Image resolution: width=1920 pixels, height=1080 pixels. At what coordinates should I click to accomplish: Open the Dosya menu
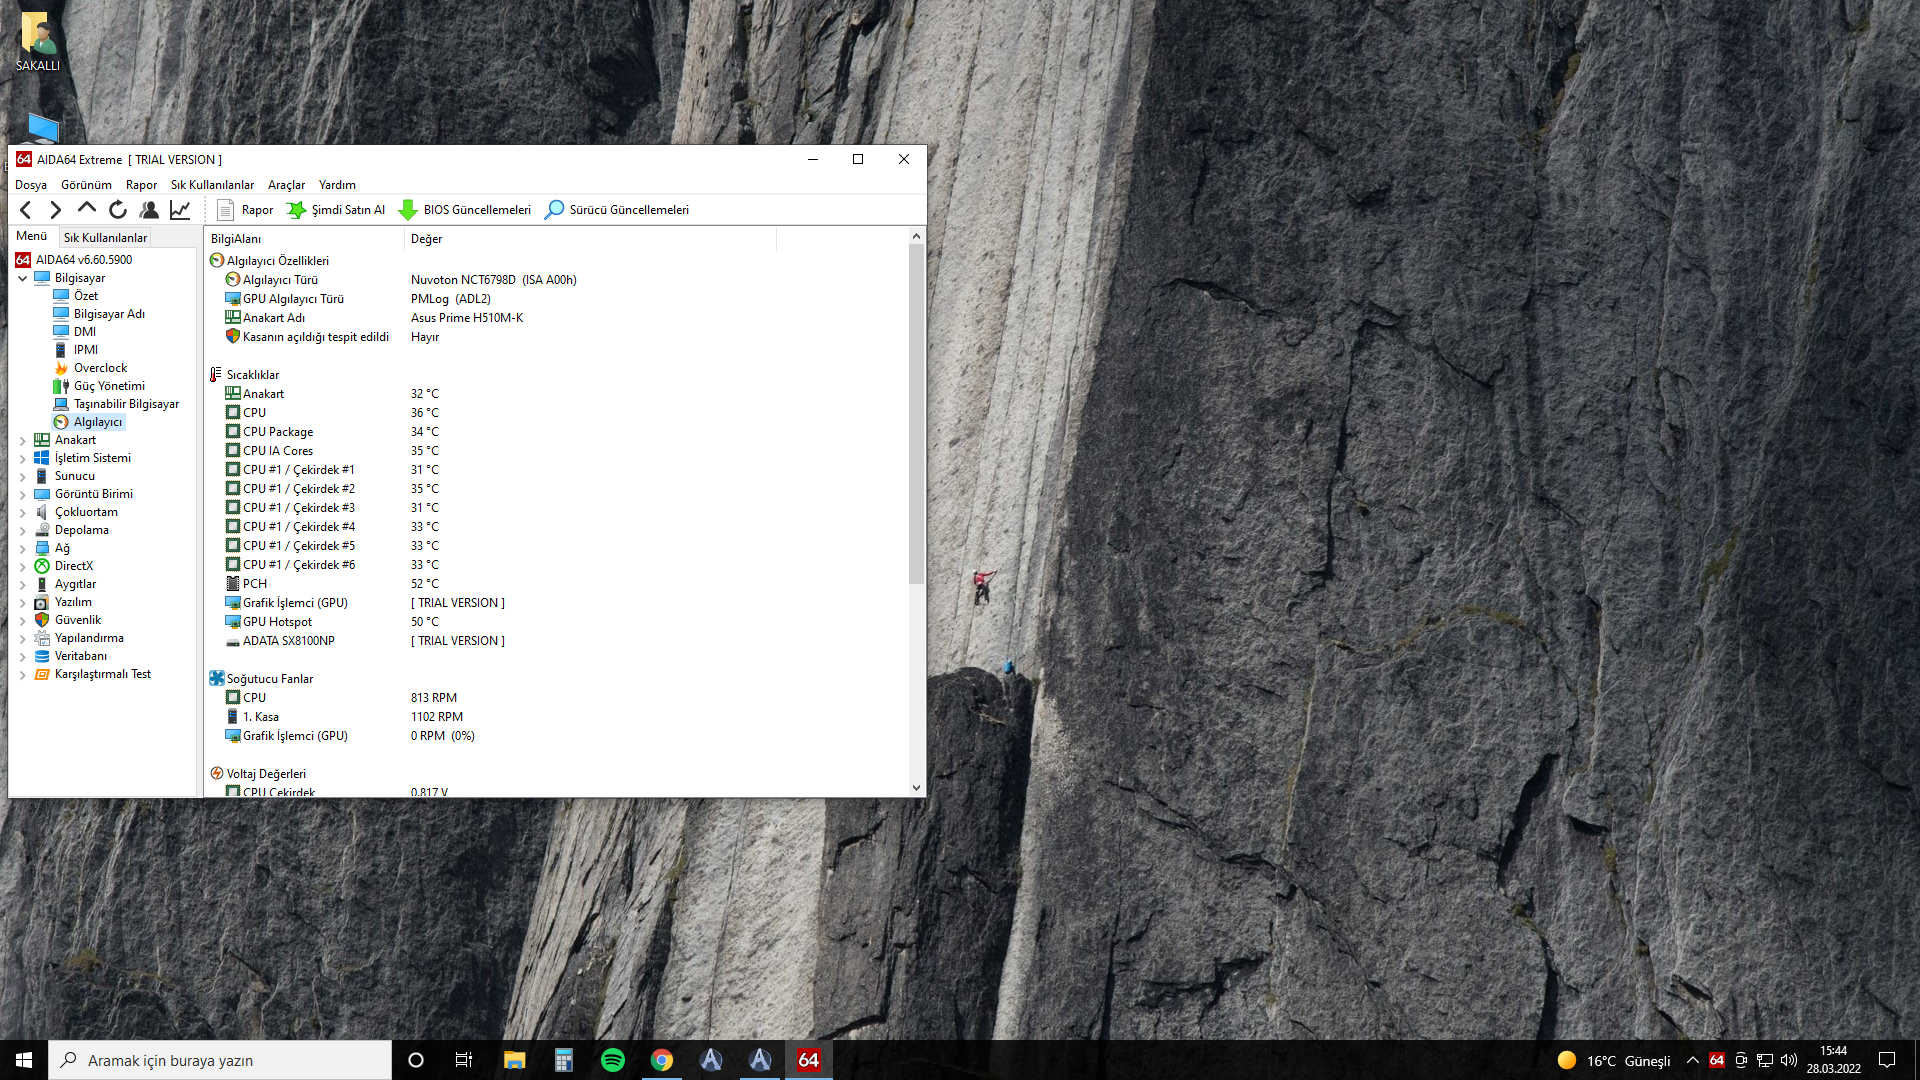[x=31, y=185]
